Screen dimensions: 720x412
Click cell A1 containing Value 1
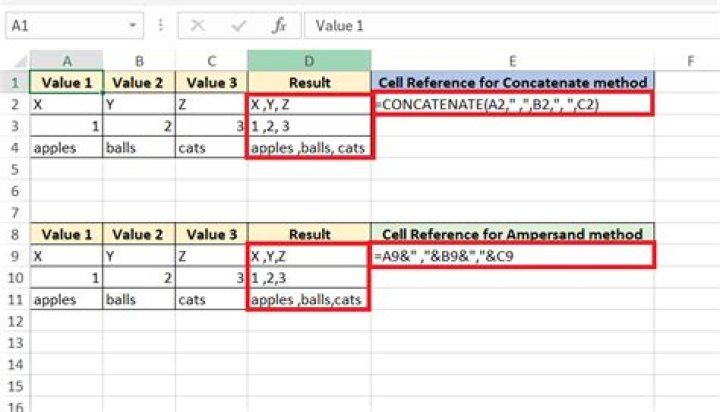(67, 83)
